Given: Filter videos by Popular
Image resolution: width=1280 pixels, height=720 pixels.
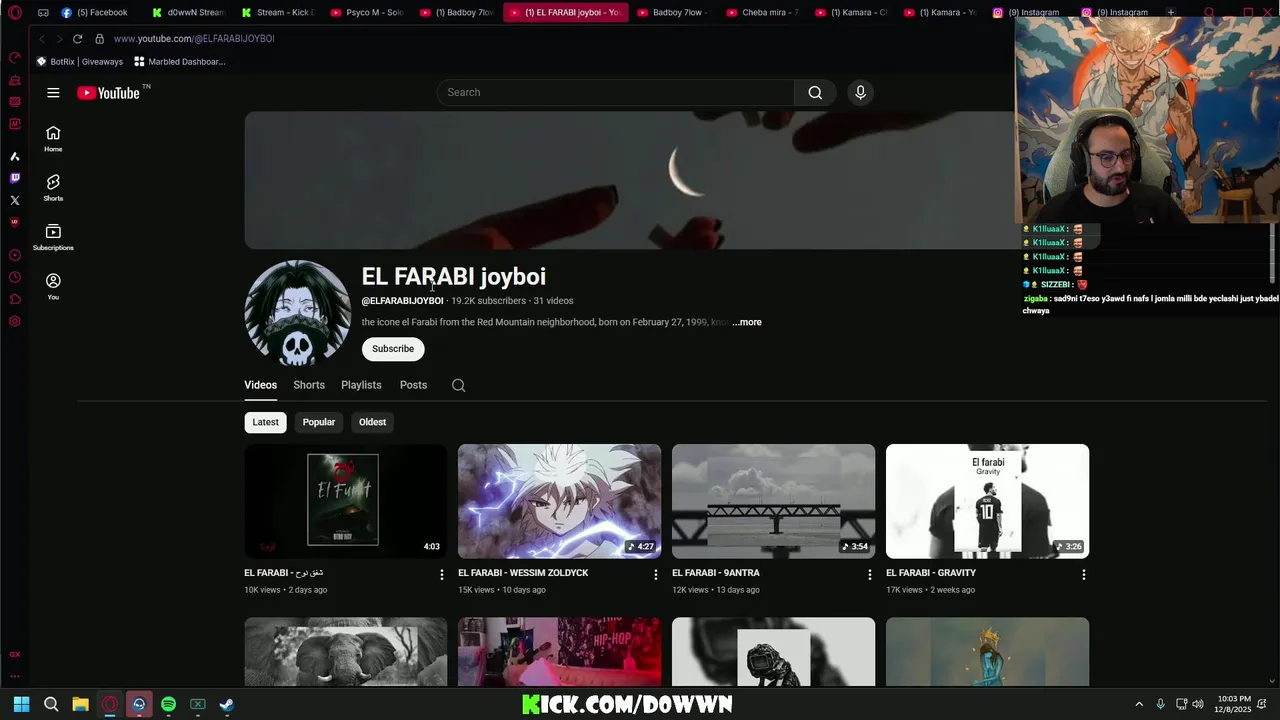Looking at the screenshot, I should [319, 422].
